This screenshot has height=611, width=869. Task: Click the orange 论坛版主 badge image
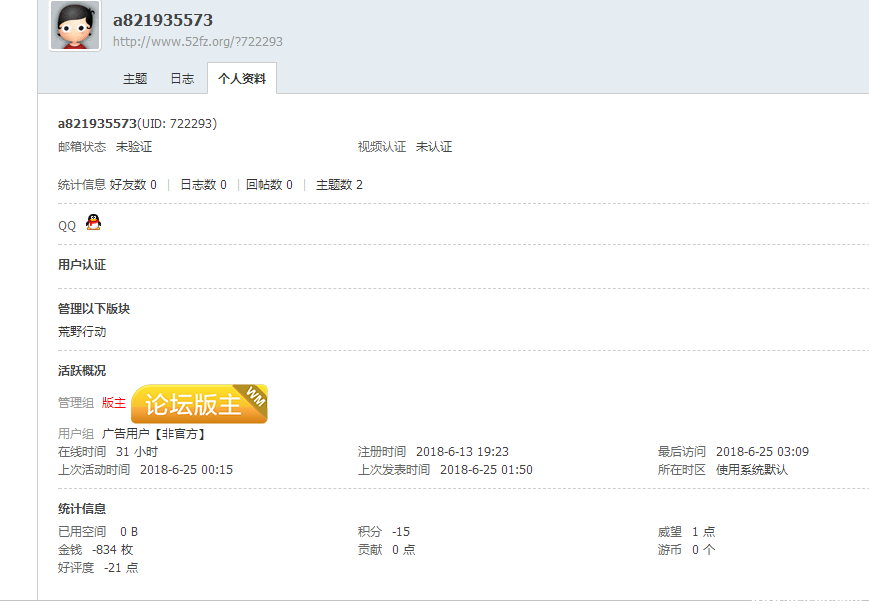tap(199, 404)
